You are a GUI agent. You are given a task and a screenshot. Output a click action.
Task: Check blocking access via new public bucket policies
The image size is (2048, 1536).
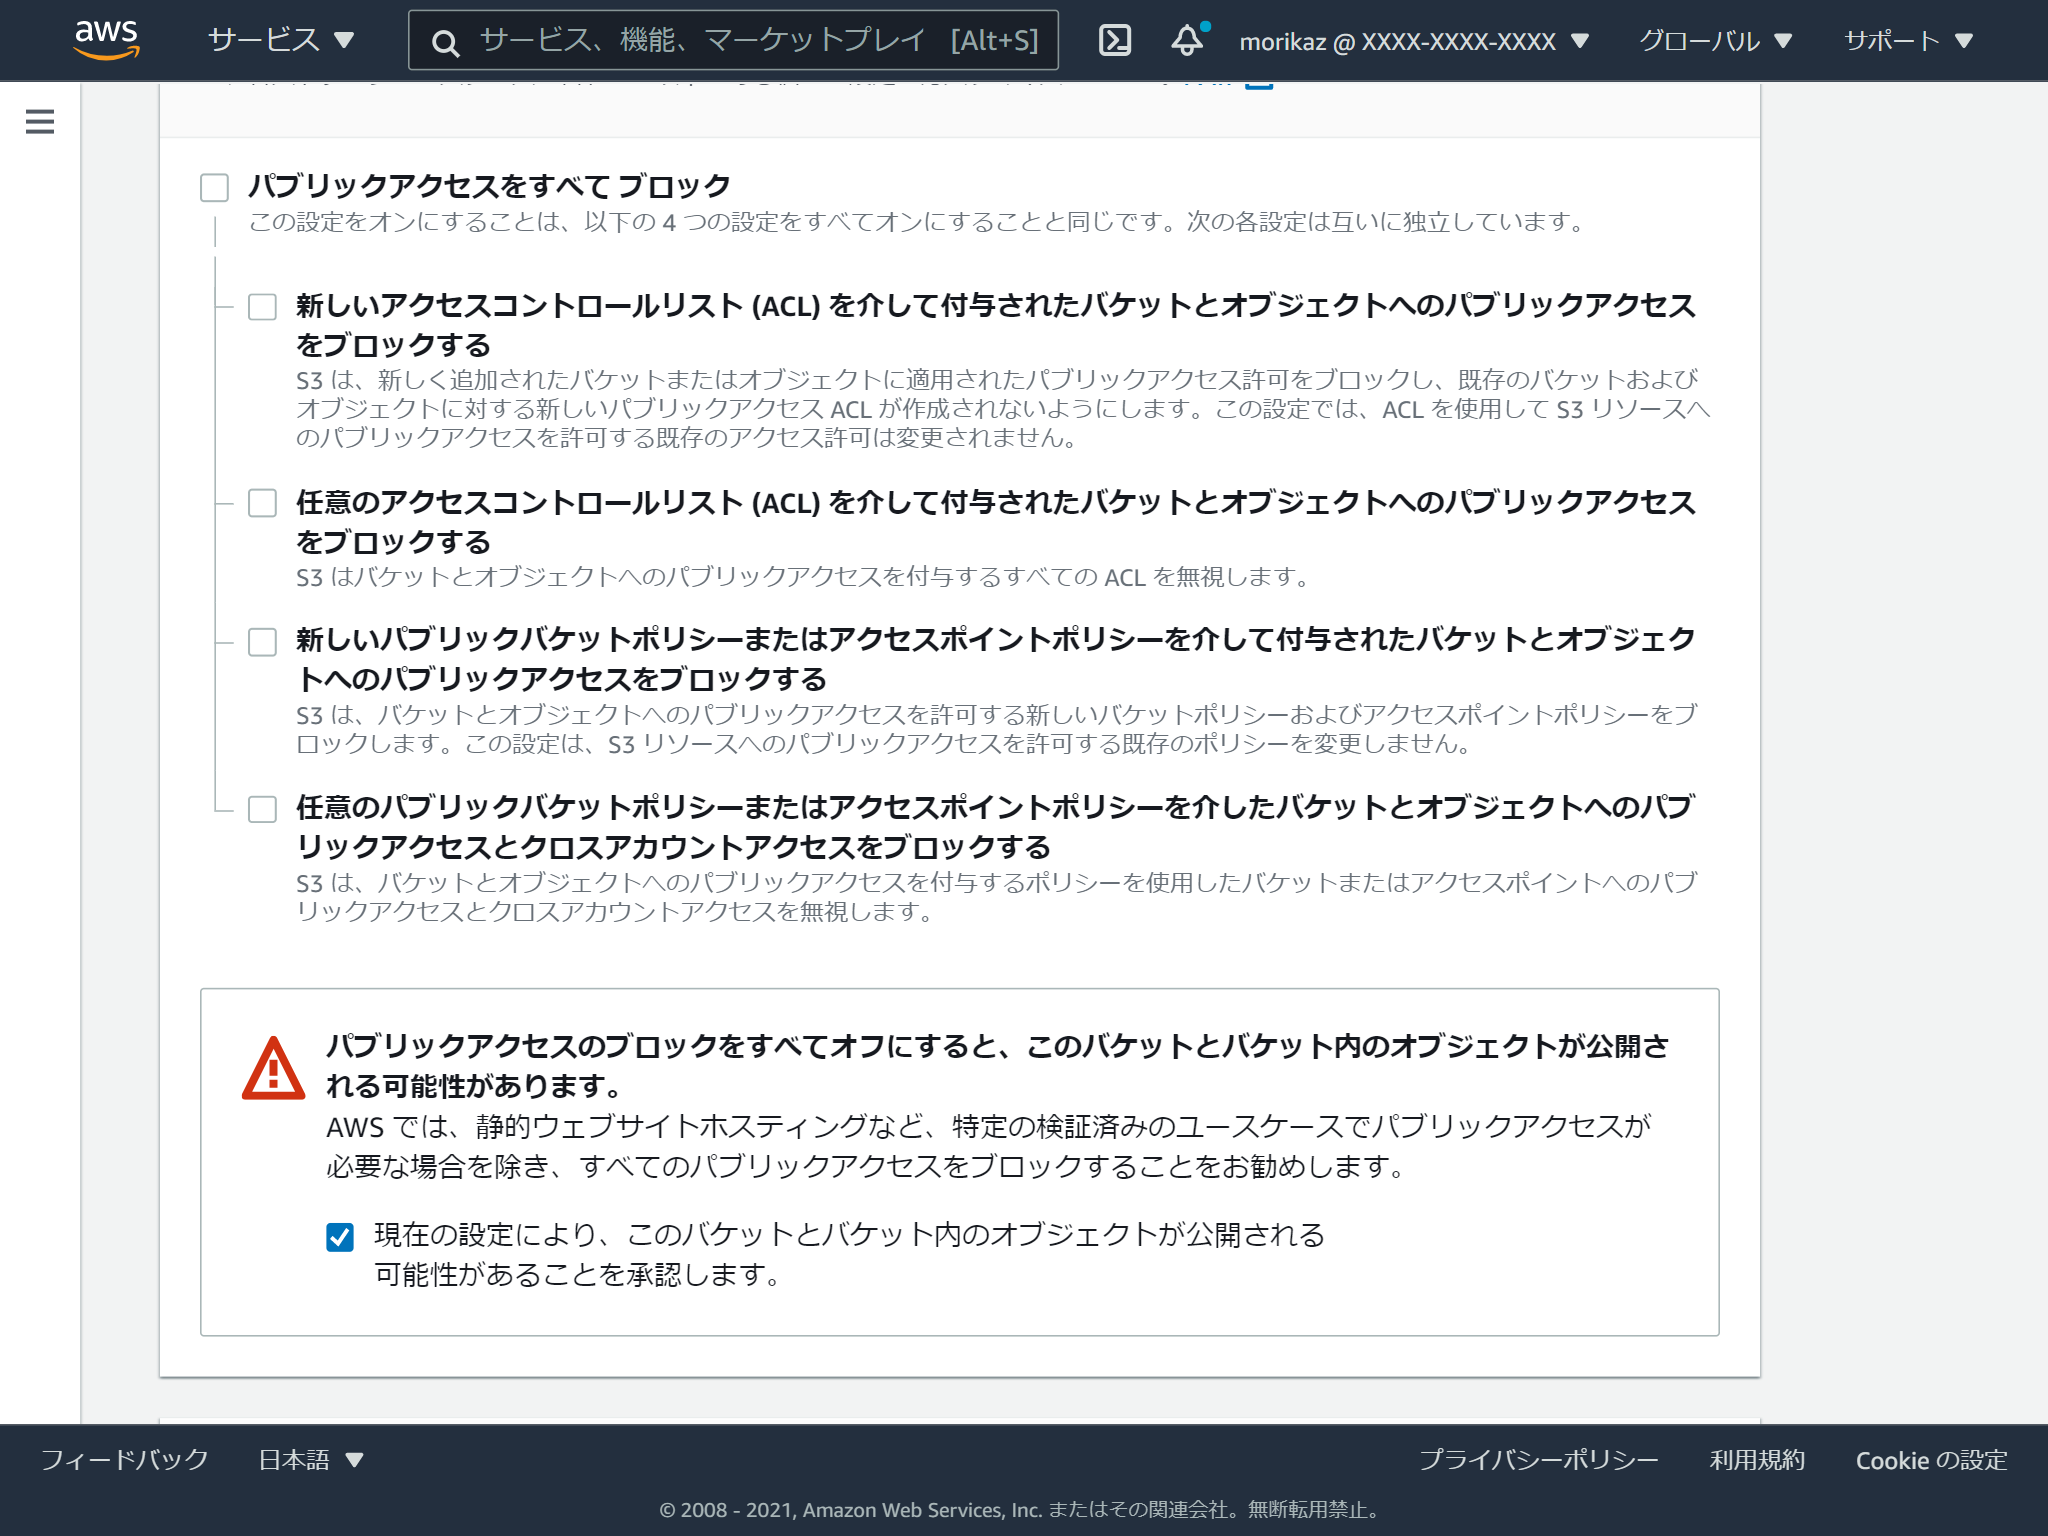(x=263, y=643)
